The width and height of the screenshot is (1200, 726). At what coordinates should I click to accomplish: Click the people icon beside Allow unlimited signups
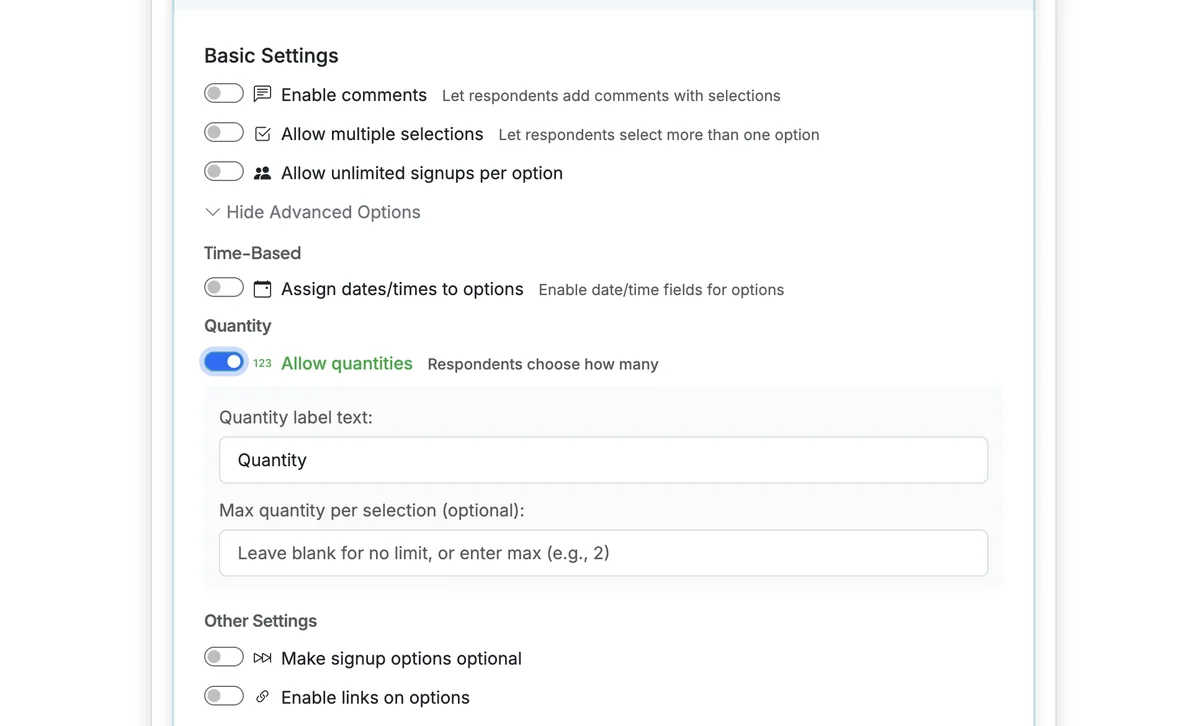click(261, 171)
